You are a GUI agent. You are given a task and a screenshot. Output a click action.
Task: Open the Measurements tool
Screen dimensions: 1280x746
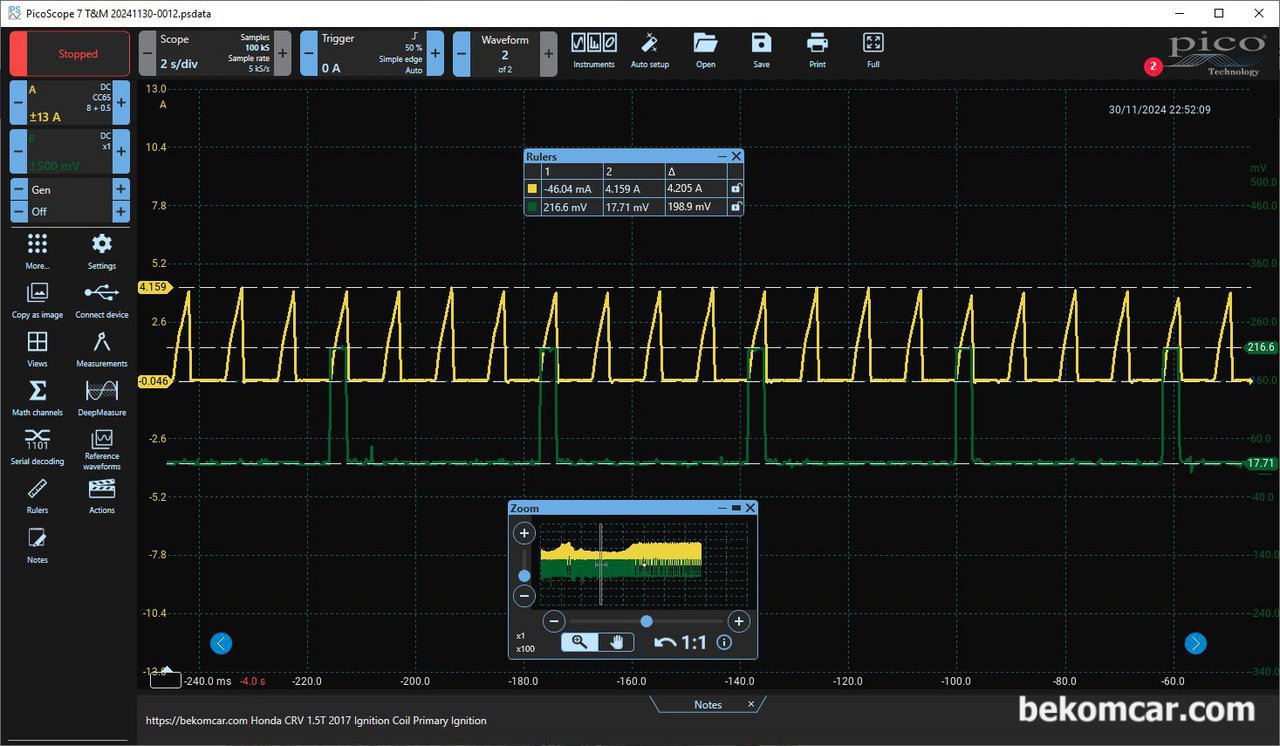pyautogui.click(x=102, y=349)
